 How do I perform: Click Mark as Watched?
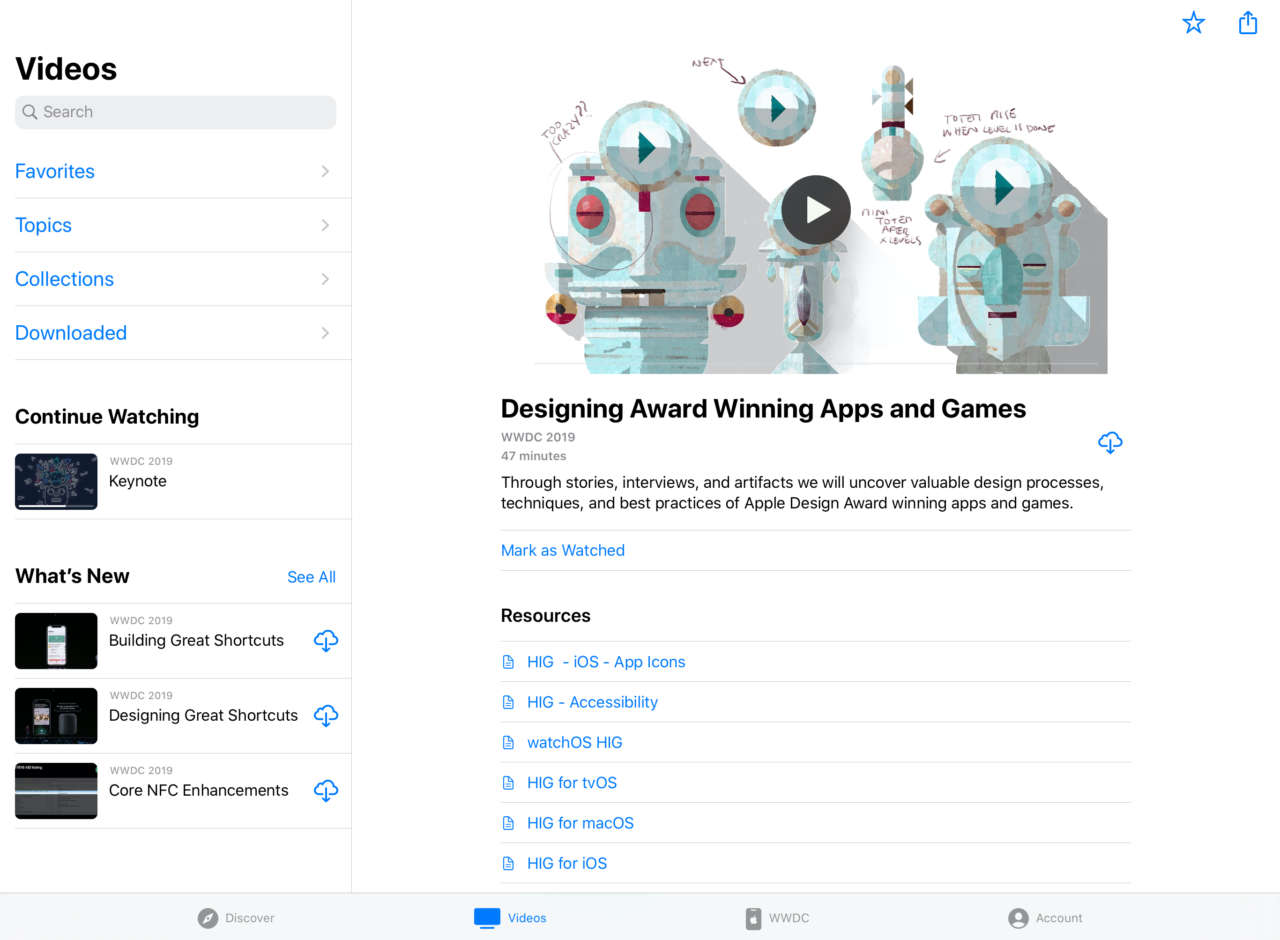click(563, 550)
